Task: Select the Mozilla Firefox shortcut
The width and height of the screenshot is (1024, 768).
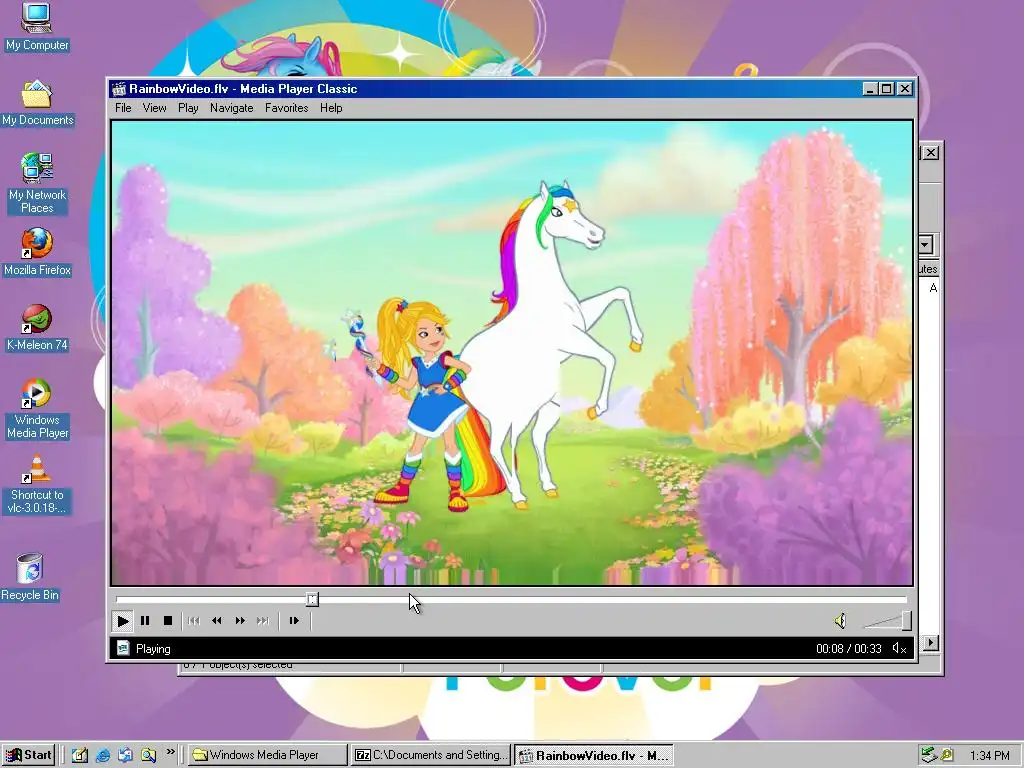Action: coord(37,253)
